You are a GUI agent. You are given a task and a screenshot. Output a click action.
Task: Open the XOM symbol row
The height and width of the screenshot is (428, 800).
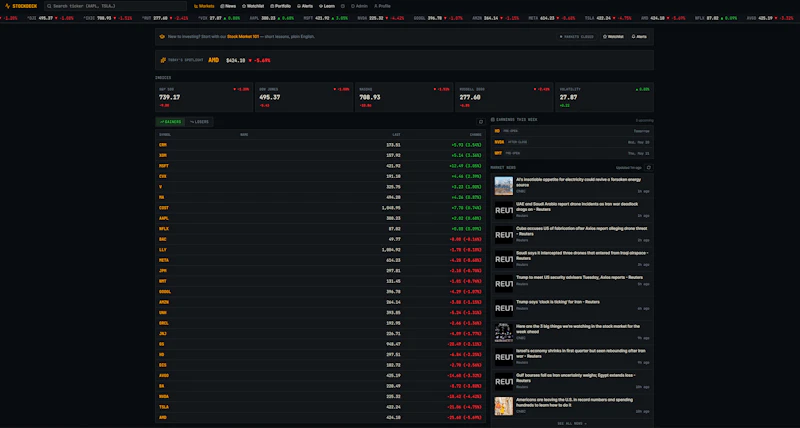tap(320, 155)
